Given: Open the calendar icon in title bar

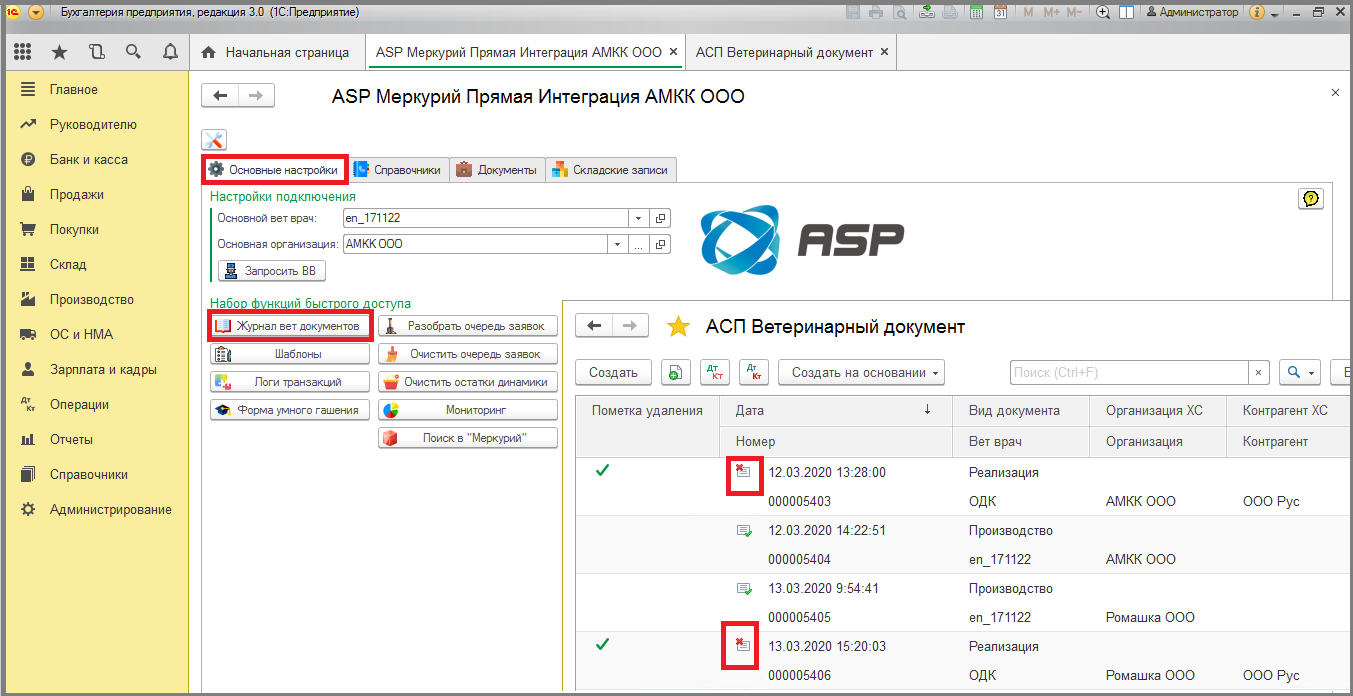Looking at the screenshot, I should [1000, 12].
